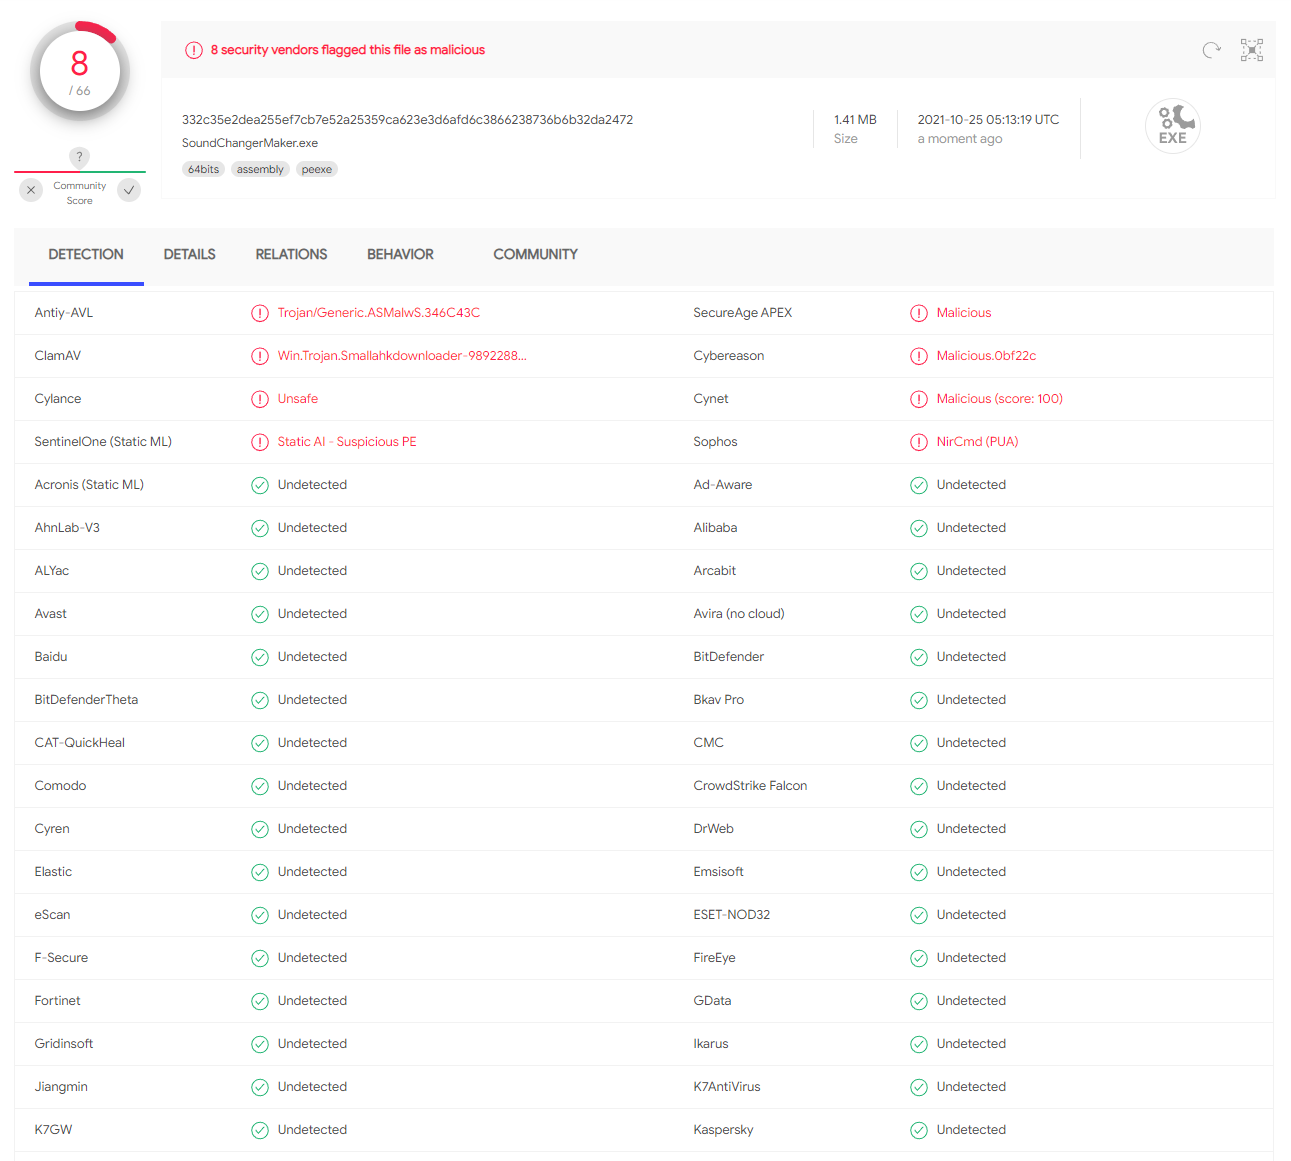Select the SHA-256 file hash text
The image size is (1291, 1161).
(x=407, y=120)
